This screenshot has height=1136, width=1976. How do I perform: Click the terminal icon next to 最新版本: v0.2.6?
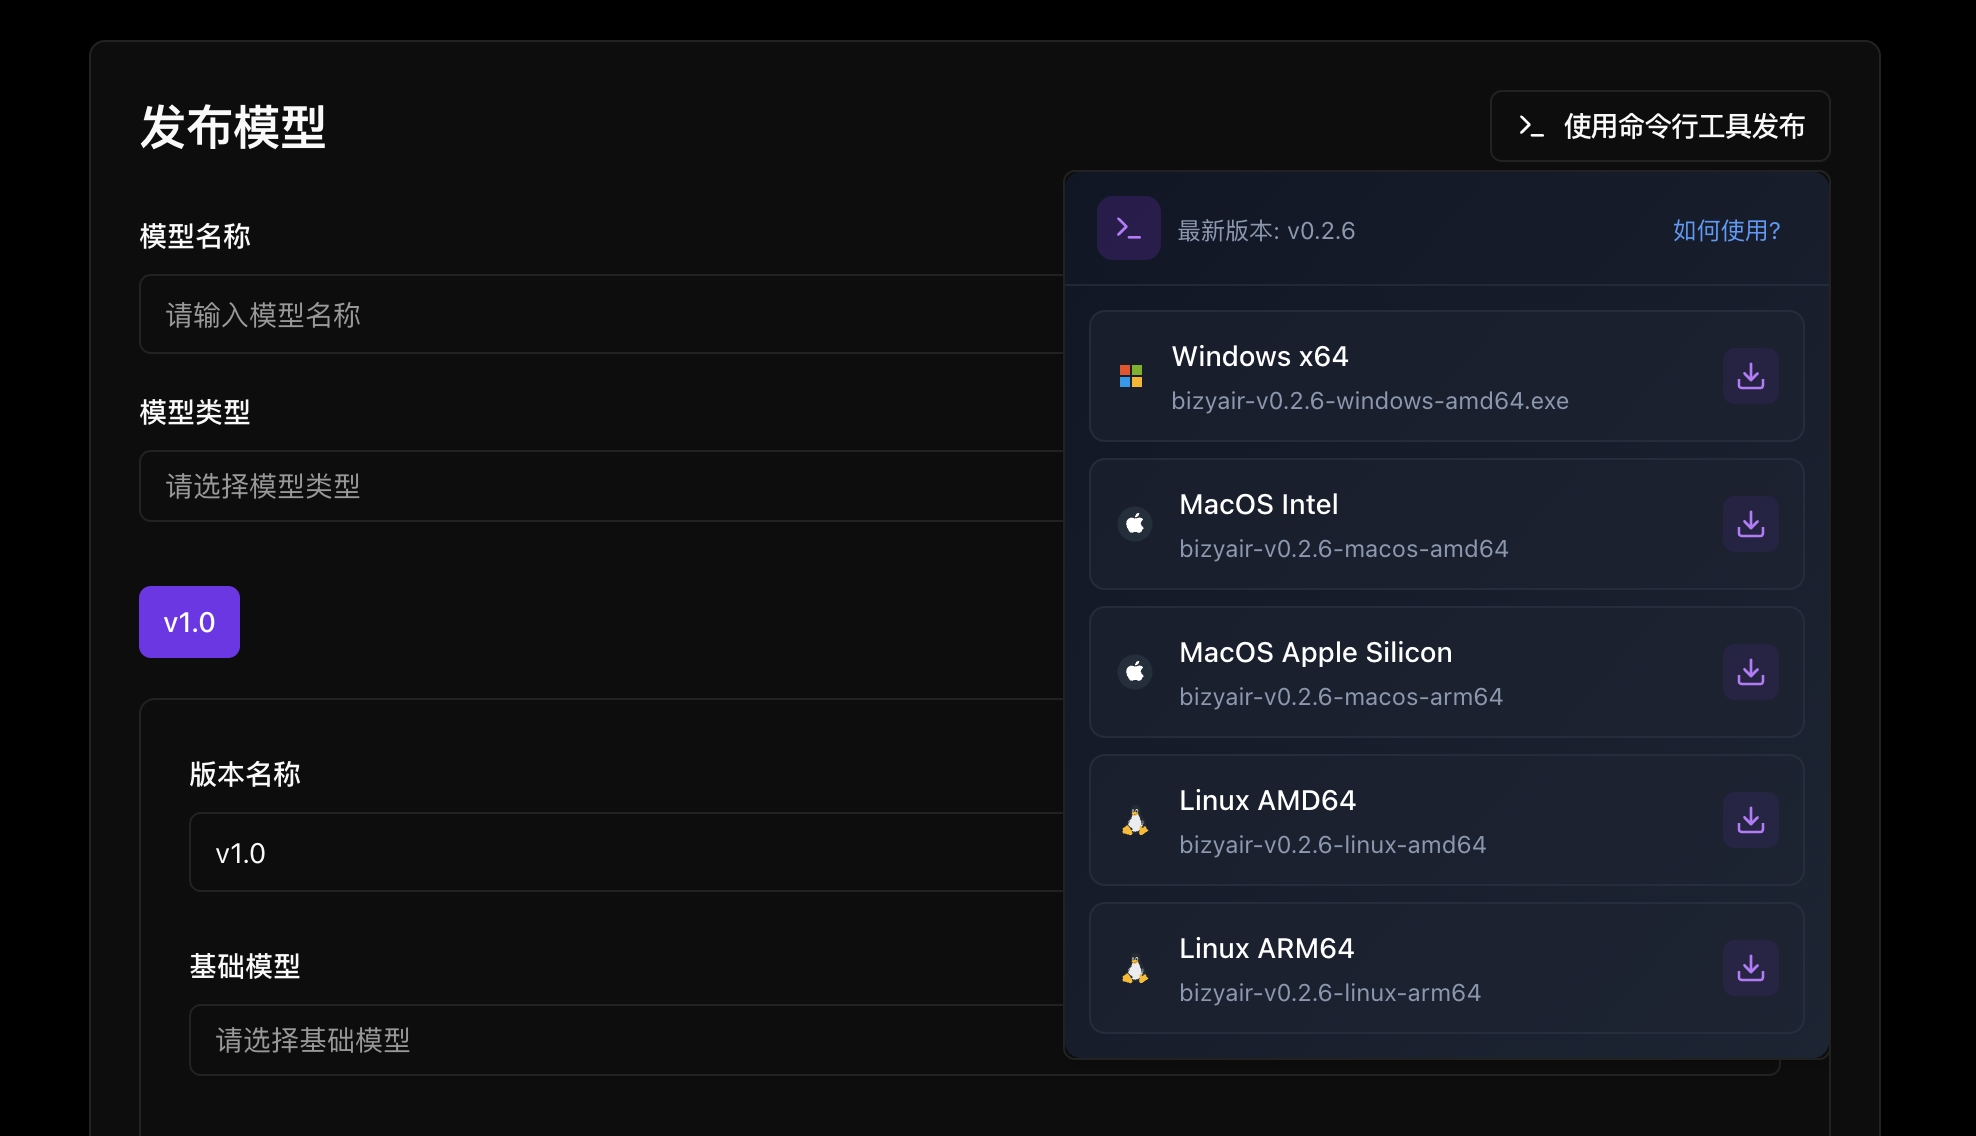pyautogui.click(x=1128, y=228)
